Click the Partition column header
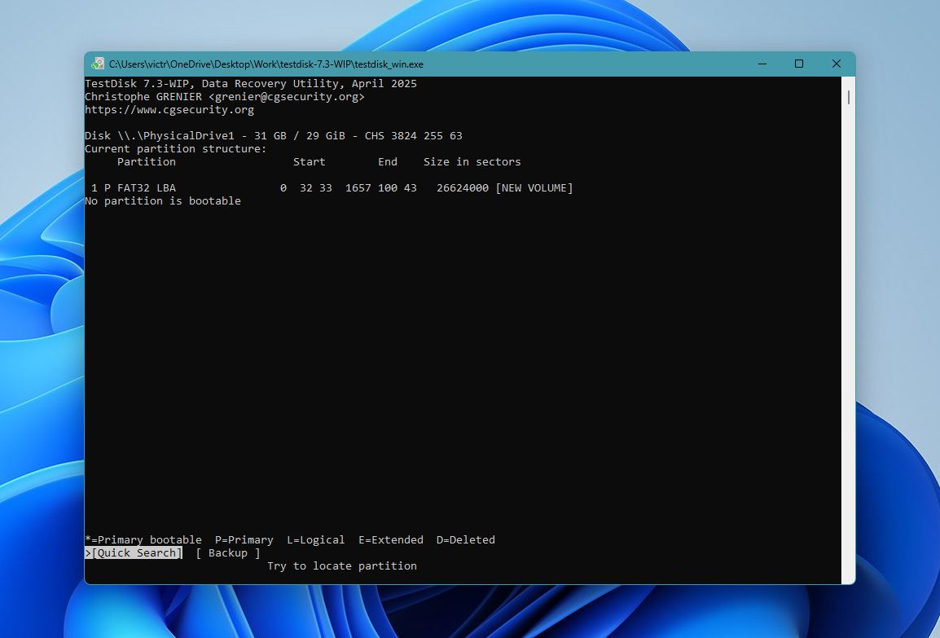 (x=146, y=162)
